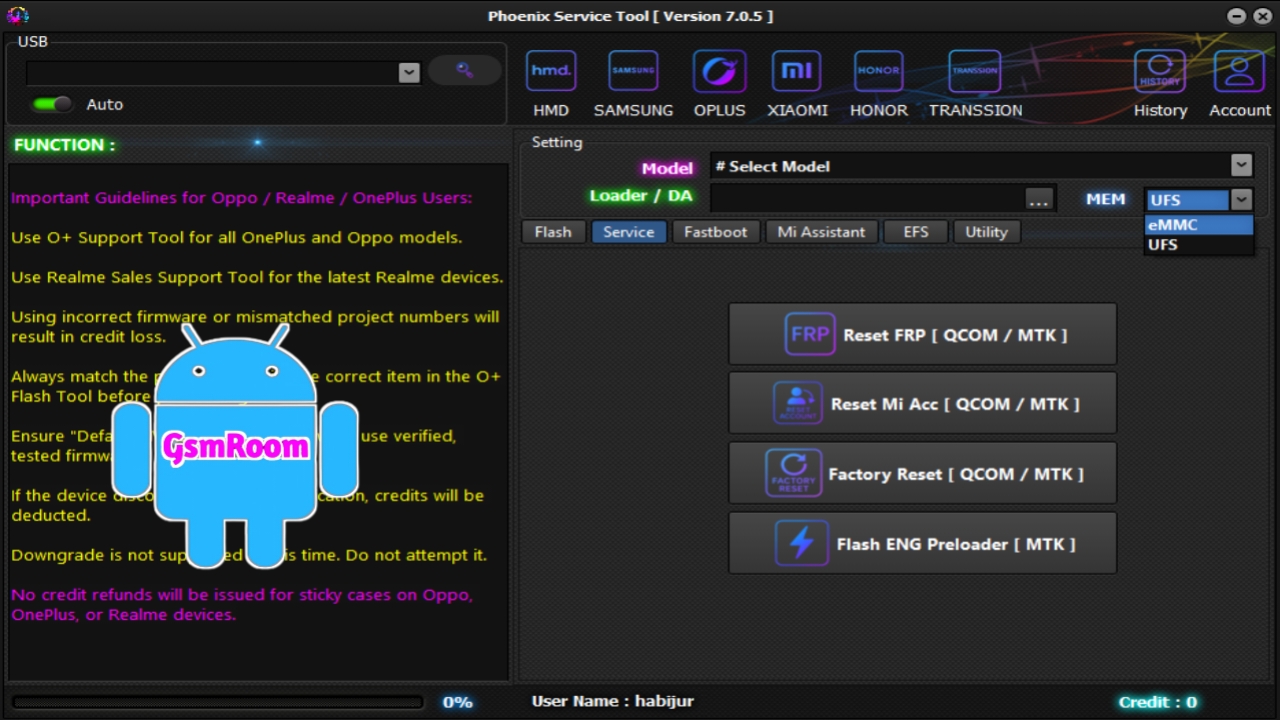
Task: Click the OPLUS brand icon
Action: click(x=719, y=72)
